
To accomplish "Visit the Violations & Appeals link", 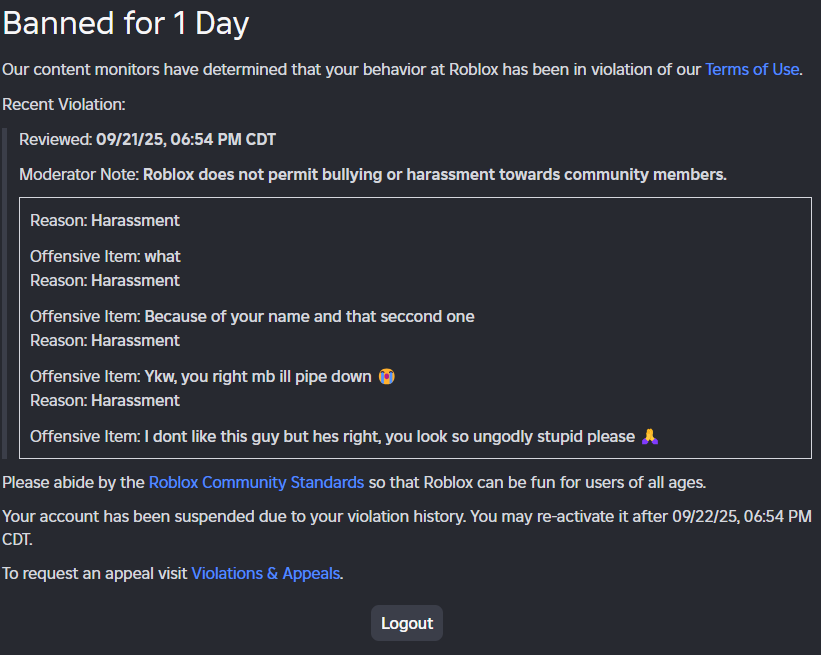I will click(x=266, y=573).
